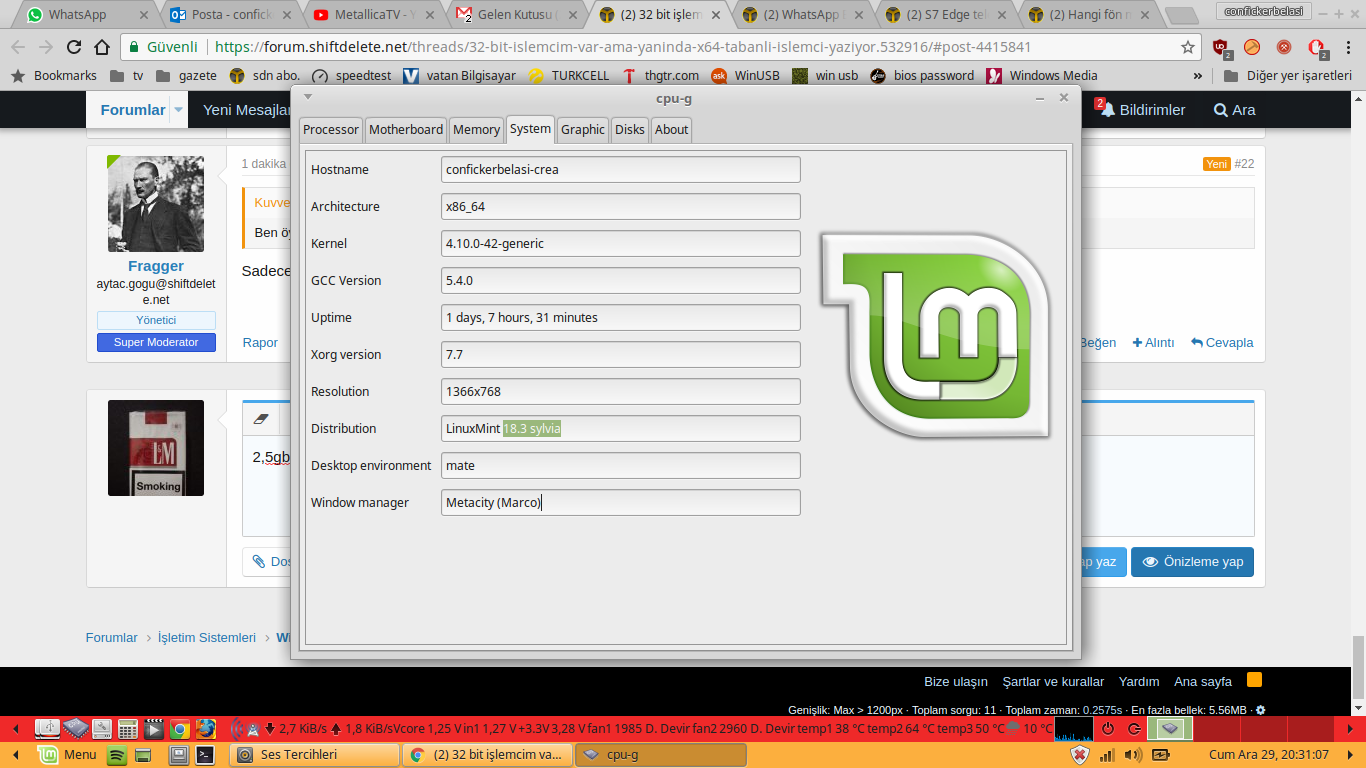
Task: Click the Rapor link on Fragger's post
Action: tap(260, 342)
